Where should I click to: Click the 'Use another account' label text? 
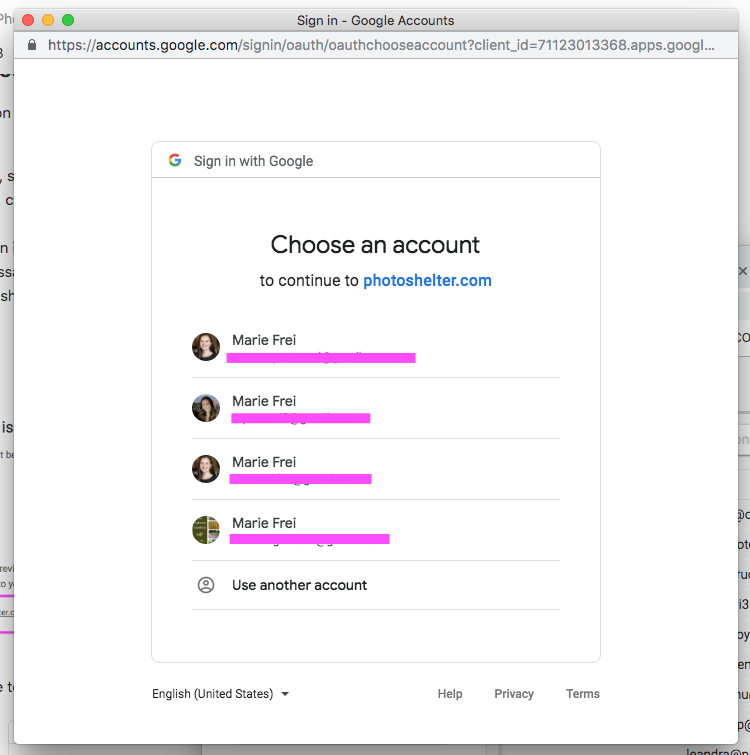(x=299, y=585)
